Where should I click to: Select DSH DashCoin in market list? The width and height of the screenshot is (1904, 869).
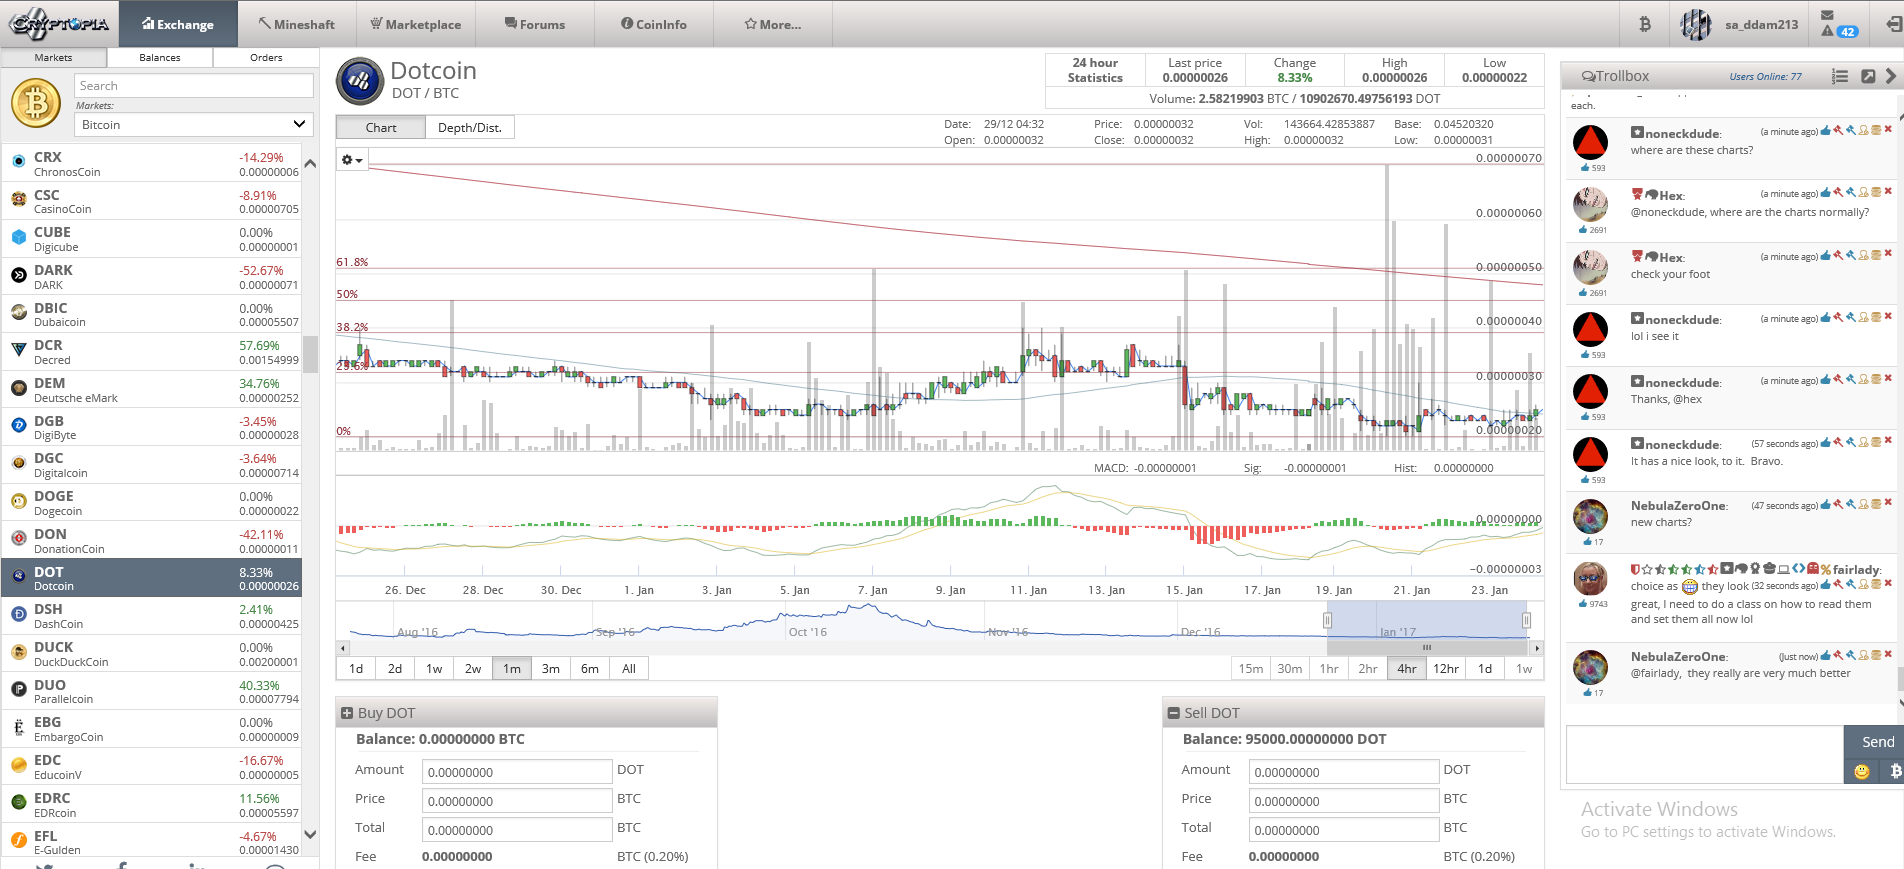(152, 616)
